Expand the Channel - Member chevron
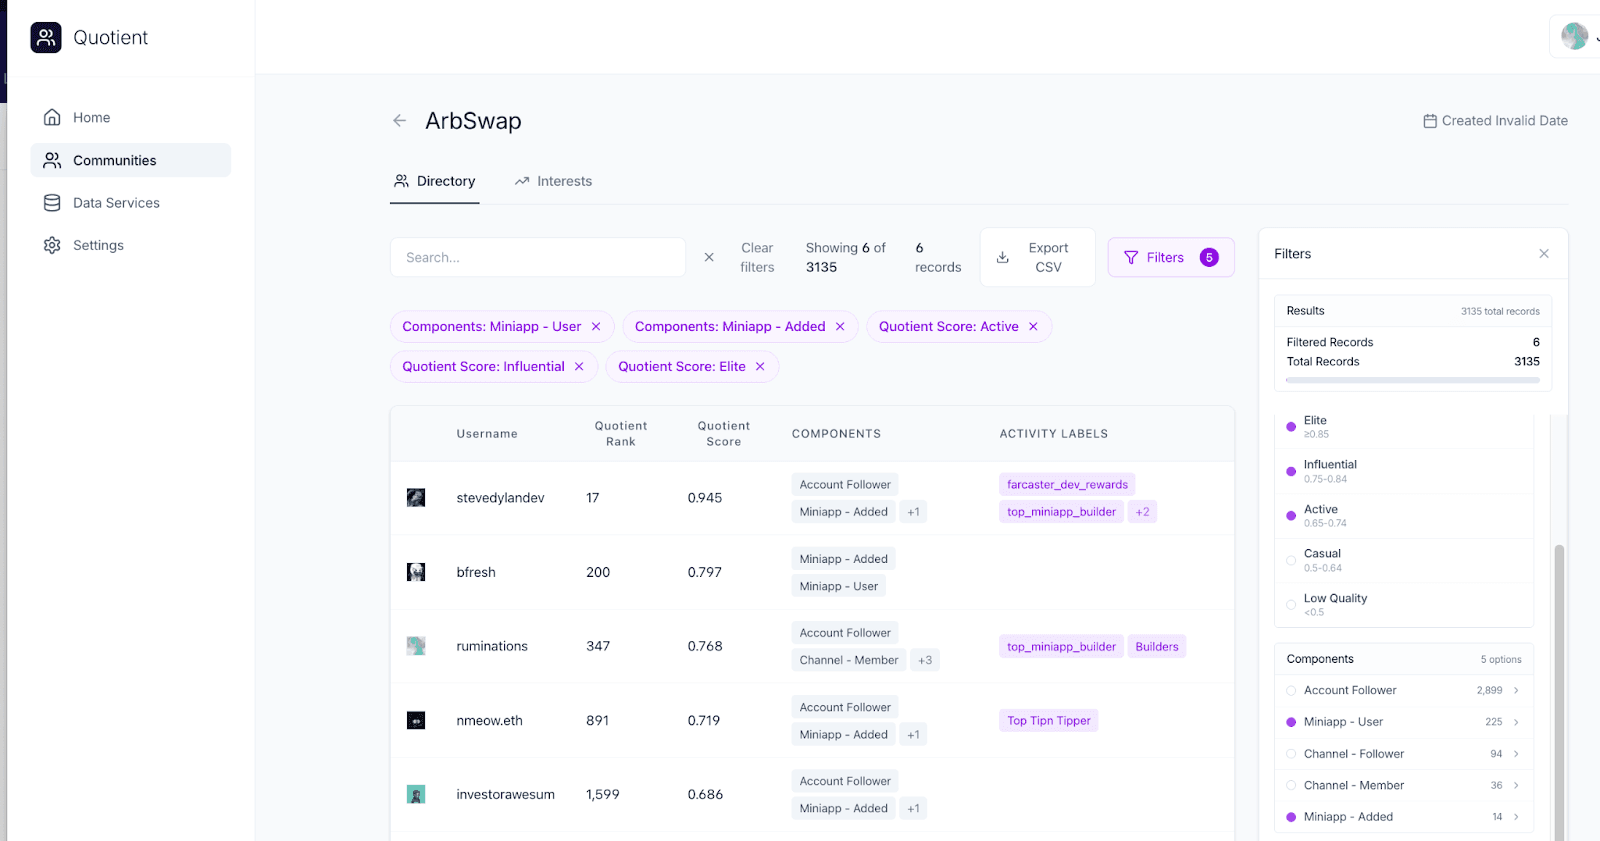This screenshot has width=1600, height=841. tap(1517, 786)
